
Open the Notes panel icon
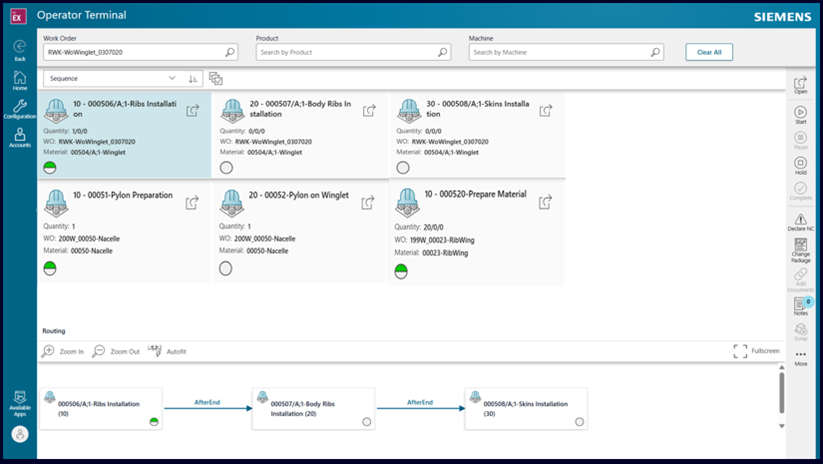pos(800,305)
